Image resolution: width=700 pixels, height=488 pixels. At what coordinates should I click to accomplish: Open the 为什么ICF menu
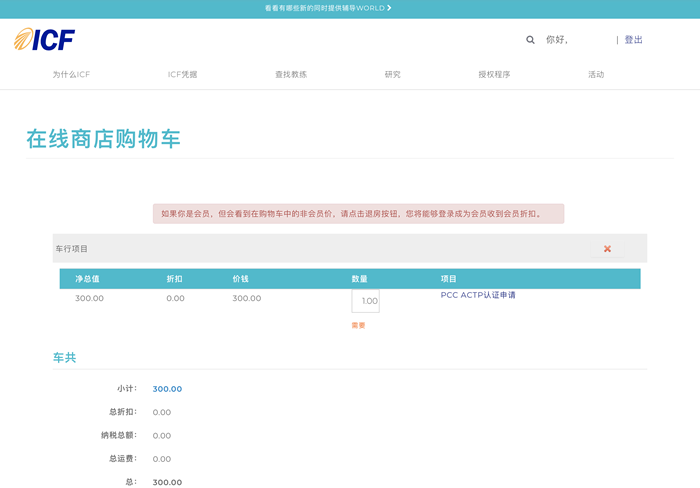[71, 75]
